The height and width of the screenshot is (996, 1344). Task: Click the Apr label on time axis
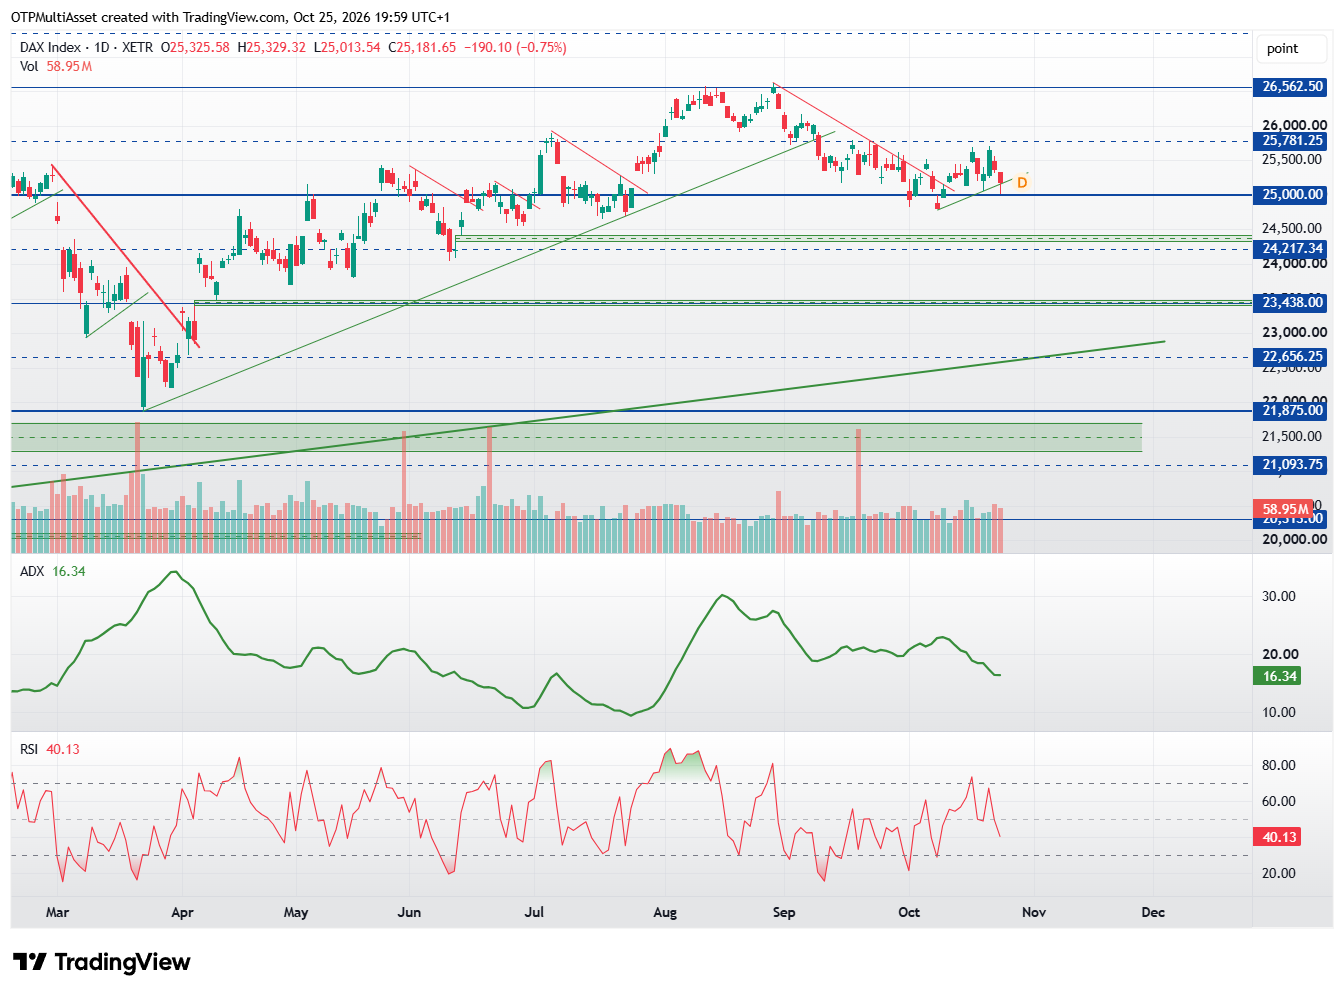click(182, 912)
